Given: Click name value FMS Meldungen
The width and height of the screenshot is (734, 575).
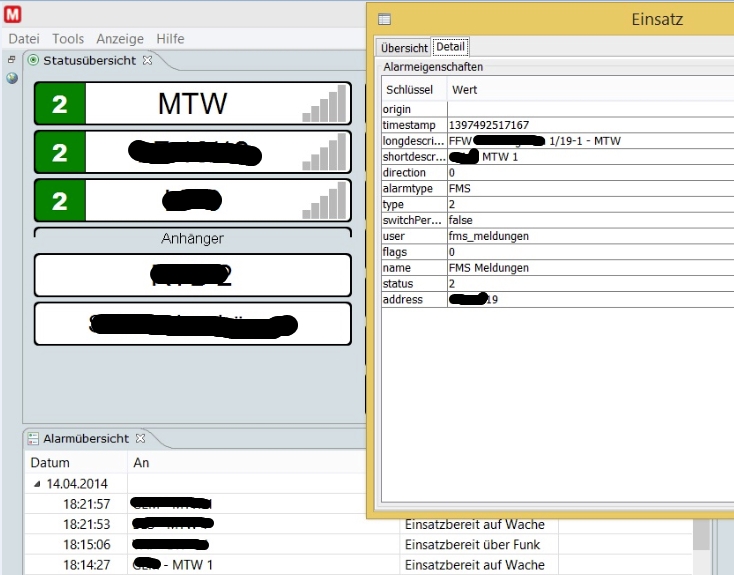Looking at the screenshot, I should coord(489,268).
